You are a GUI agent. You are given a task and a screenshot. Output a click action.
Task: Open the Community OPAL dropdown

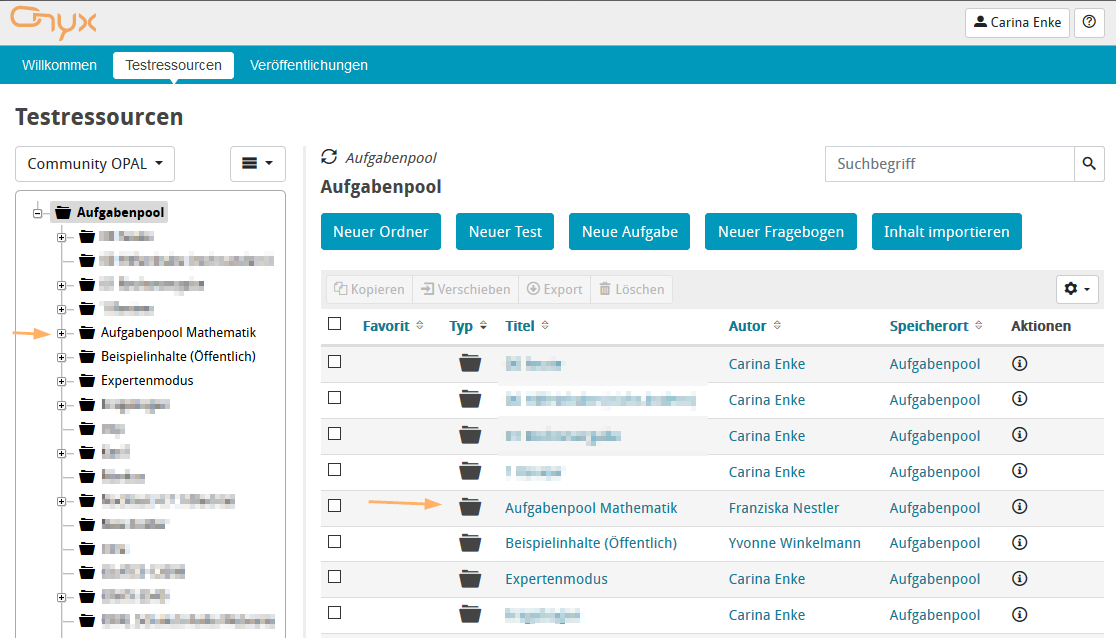[x=95, y=164]
